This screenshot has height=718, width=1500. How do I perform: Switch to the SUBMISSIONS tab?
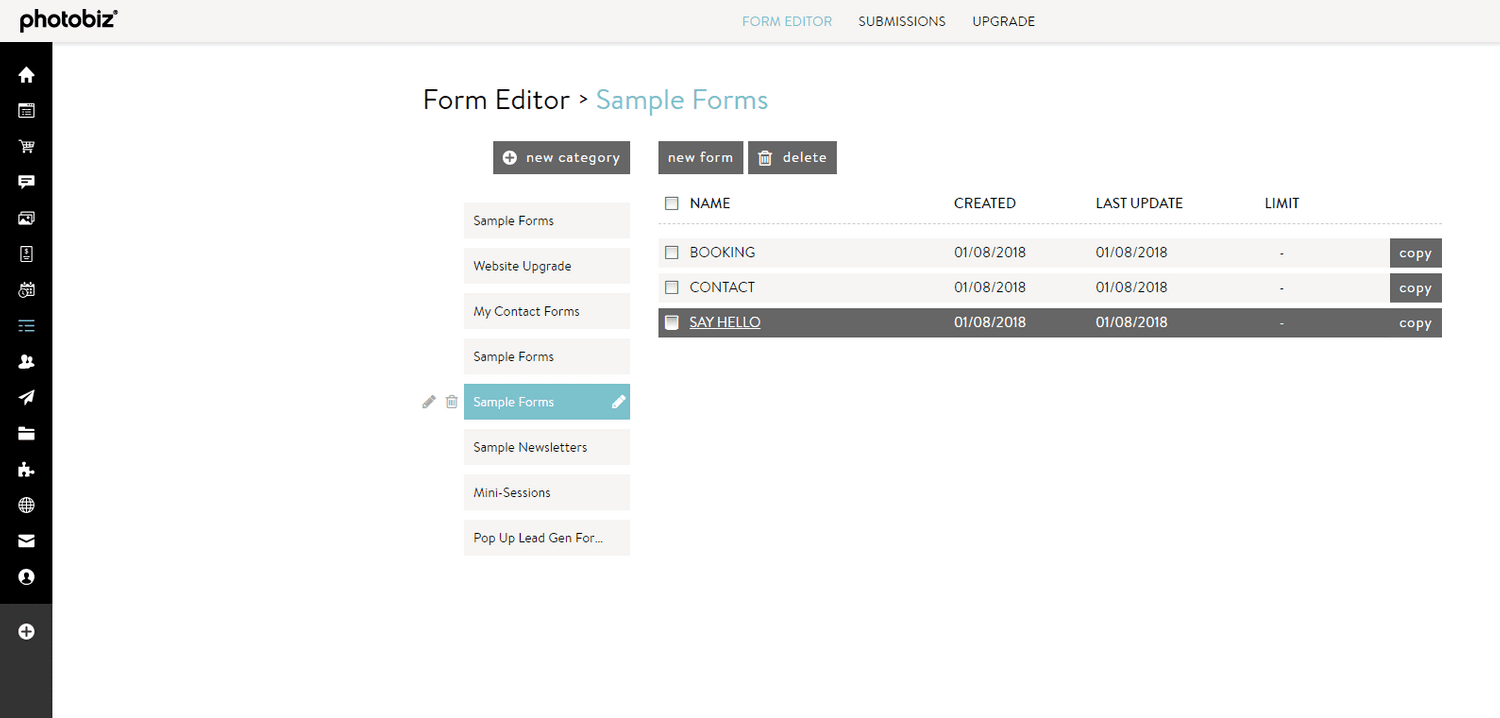[x=901, y=21]
